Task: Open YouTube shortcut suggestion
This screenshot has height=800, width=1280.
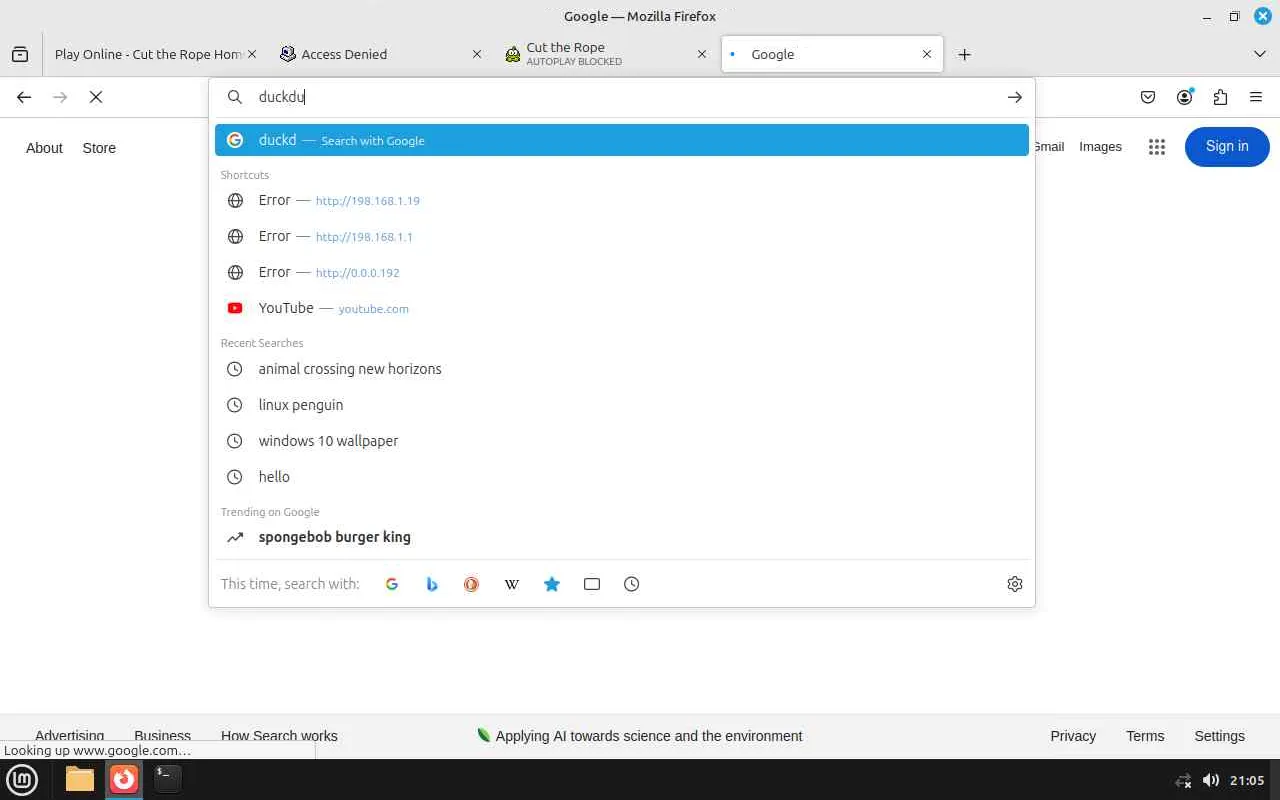Action: pos(622,308)
